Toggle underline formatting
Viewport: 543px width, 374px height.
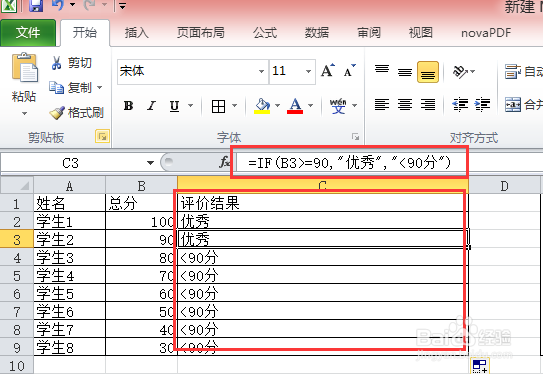pos(175,106)
